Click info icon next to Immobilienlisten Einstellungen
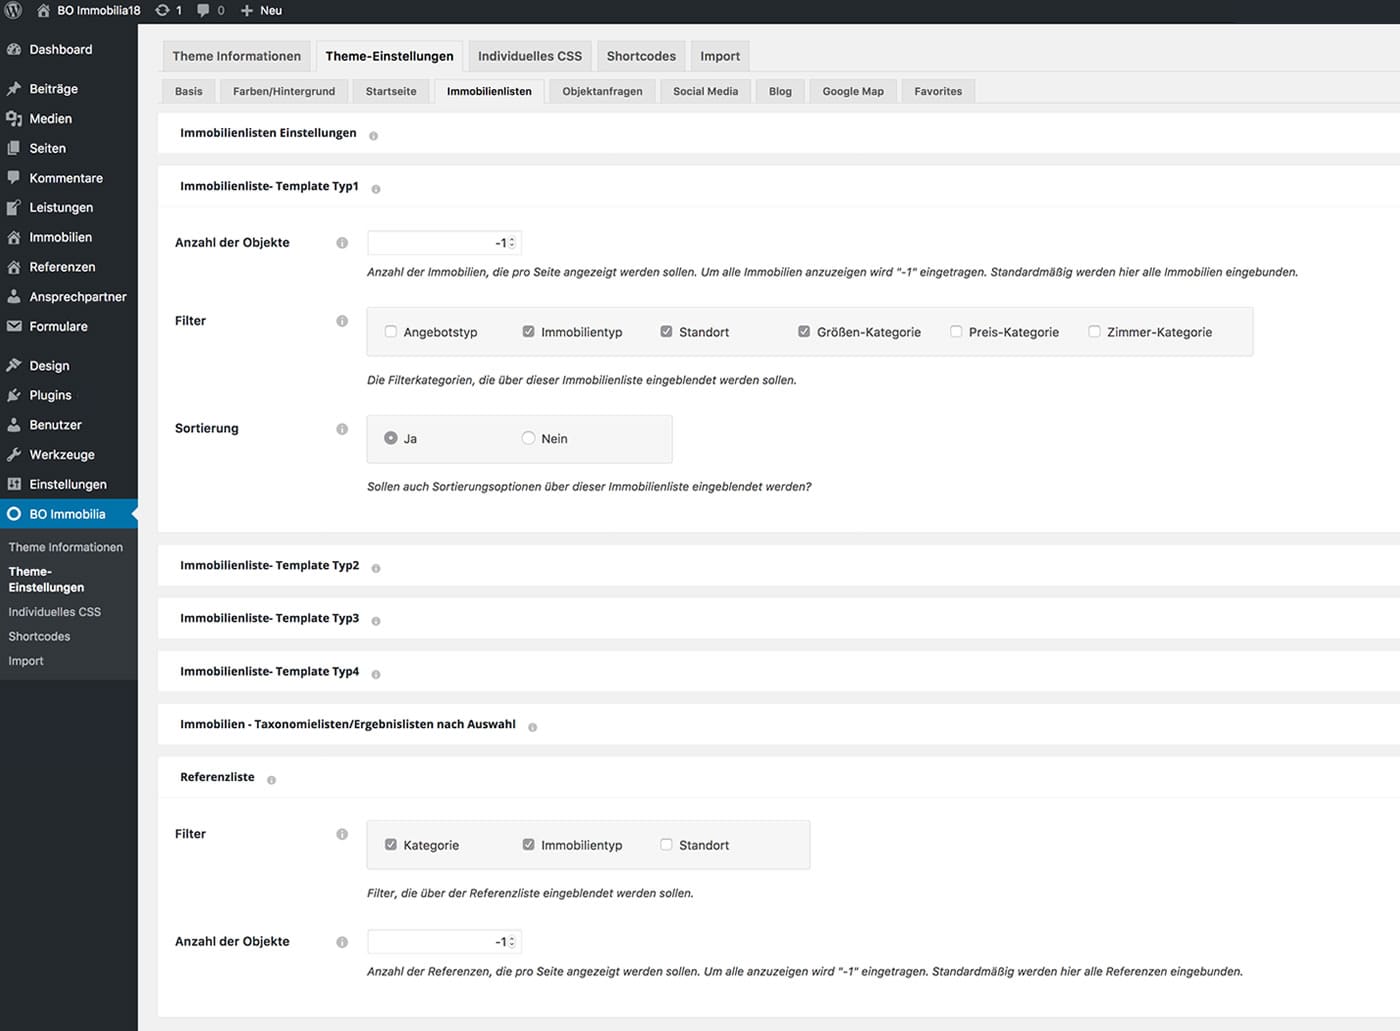Image resolution: width=1400 pixels, height=1031 pixels. (373, 136)
